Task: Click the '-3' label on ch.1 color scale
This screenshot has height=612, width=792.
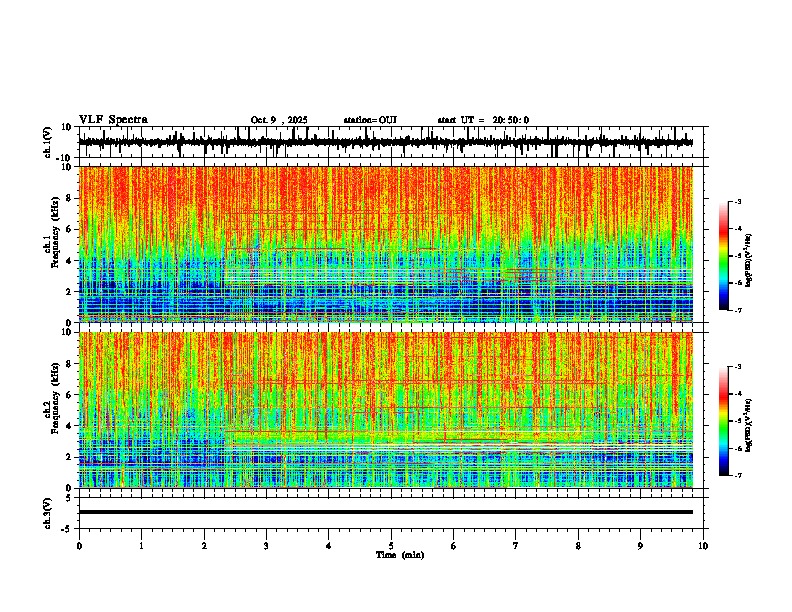Action: pos(737,201)
